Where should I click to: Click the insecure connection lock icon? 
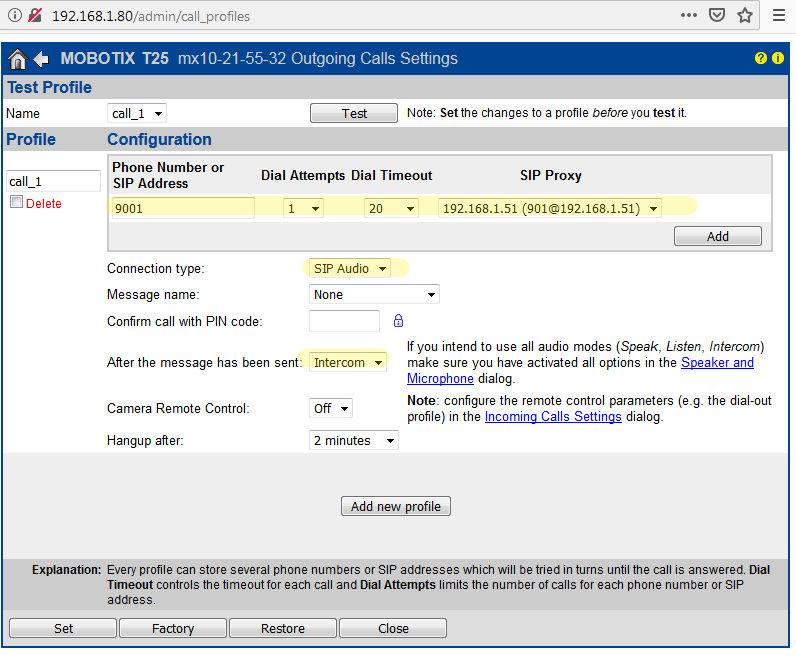coord(34,16)
